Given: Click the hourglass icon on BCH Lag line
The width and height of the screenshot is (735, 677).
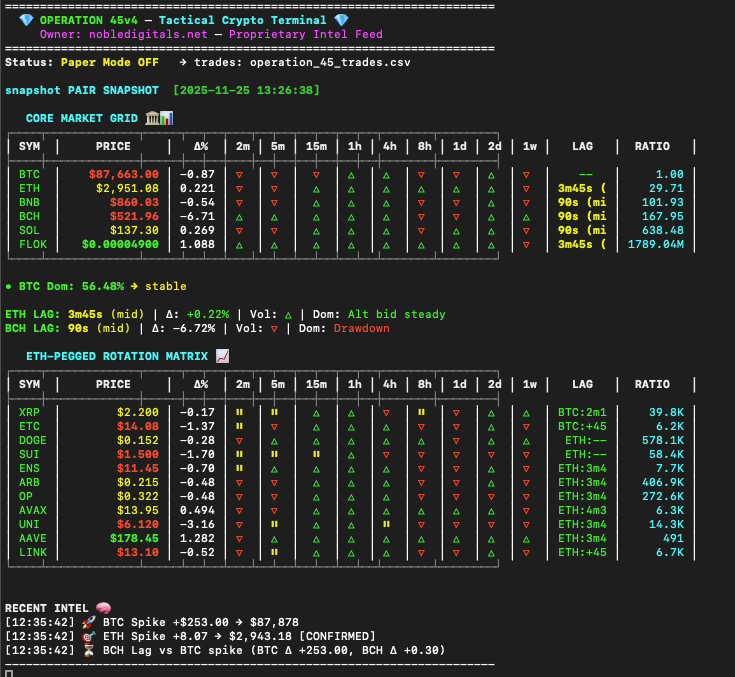Looking at the screenshot, I should [87, 650].
